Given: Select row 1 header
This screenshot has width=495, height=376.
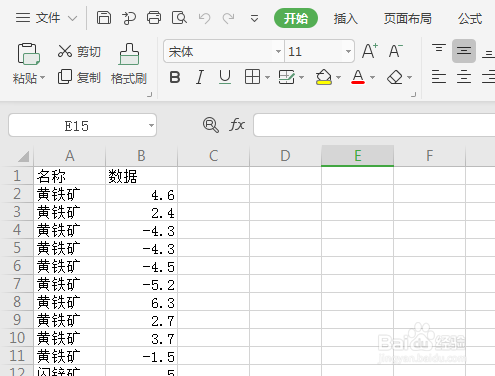Looking at the screenshot, I should point(17,176).
